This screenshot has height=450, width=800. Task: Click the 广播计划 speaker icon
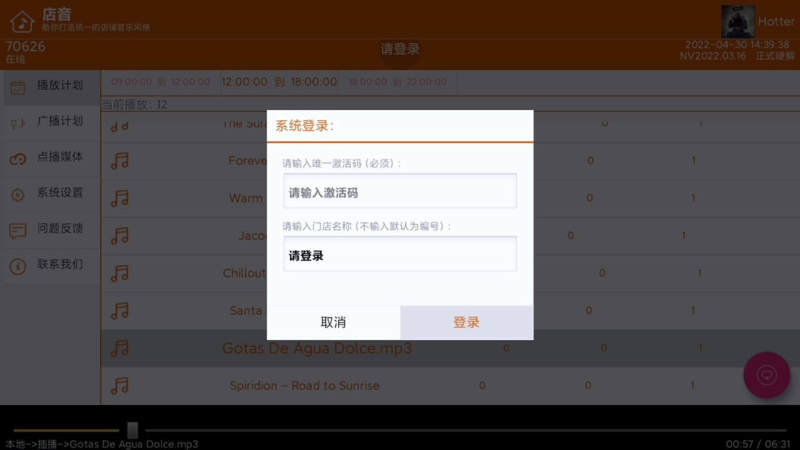18,122
